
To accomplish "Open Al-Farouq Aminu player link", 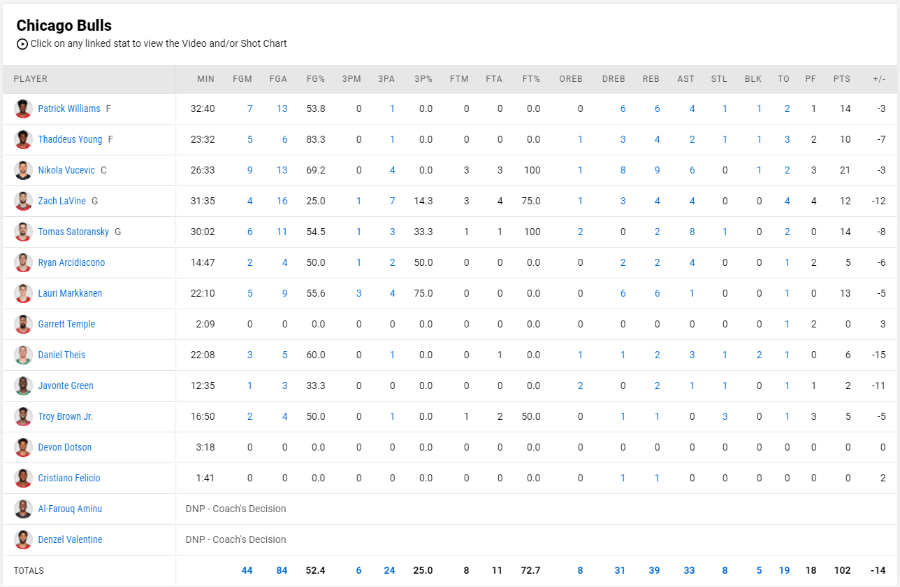I will (x=70, y=509).
